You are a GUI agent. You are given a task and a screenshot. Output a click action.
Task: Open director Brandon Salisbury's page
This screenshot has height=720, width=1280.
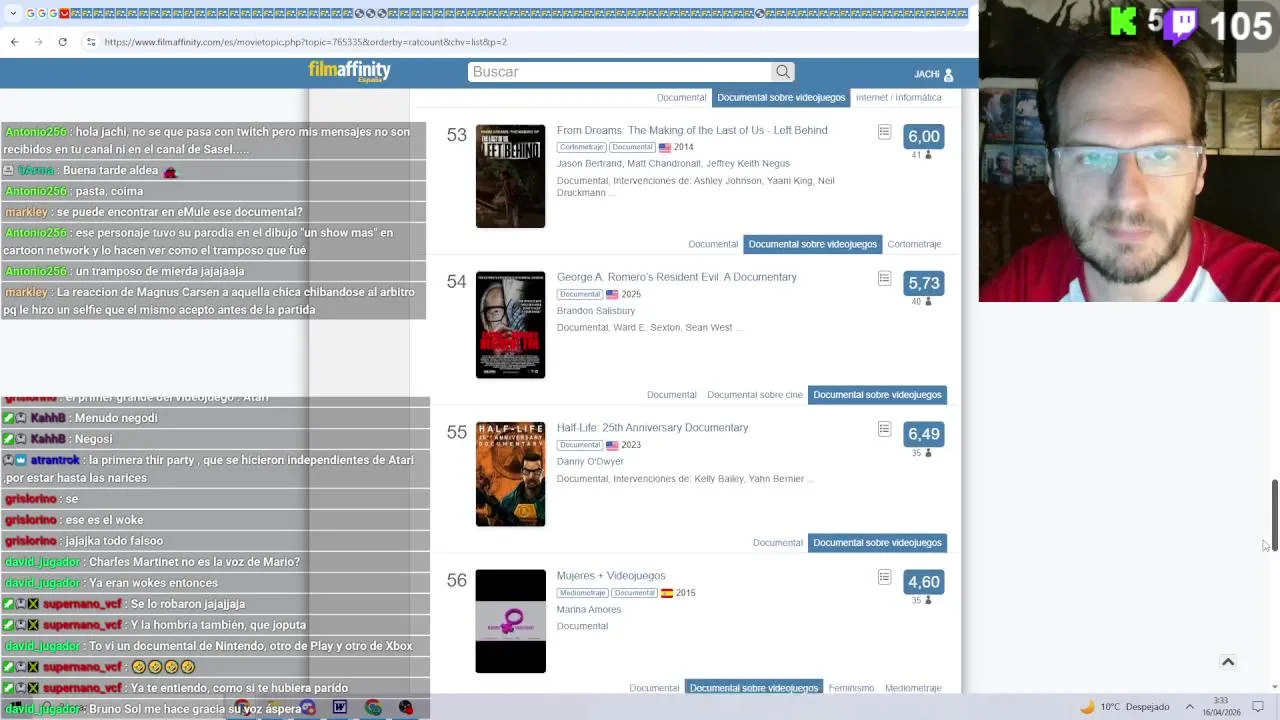596,310
